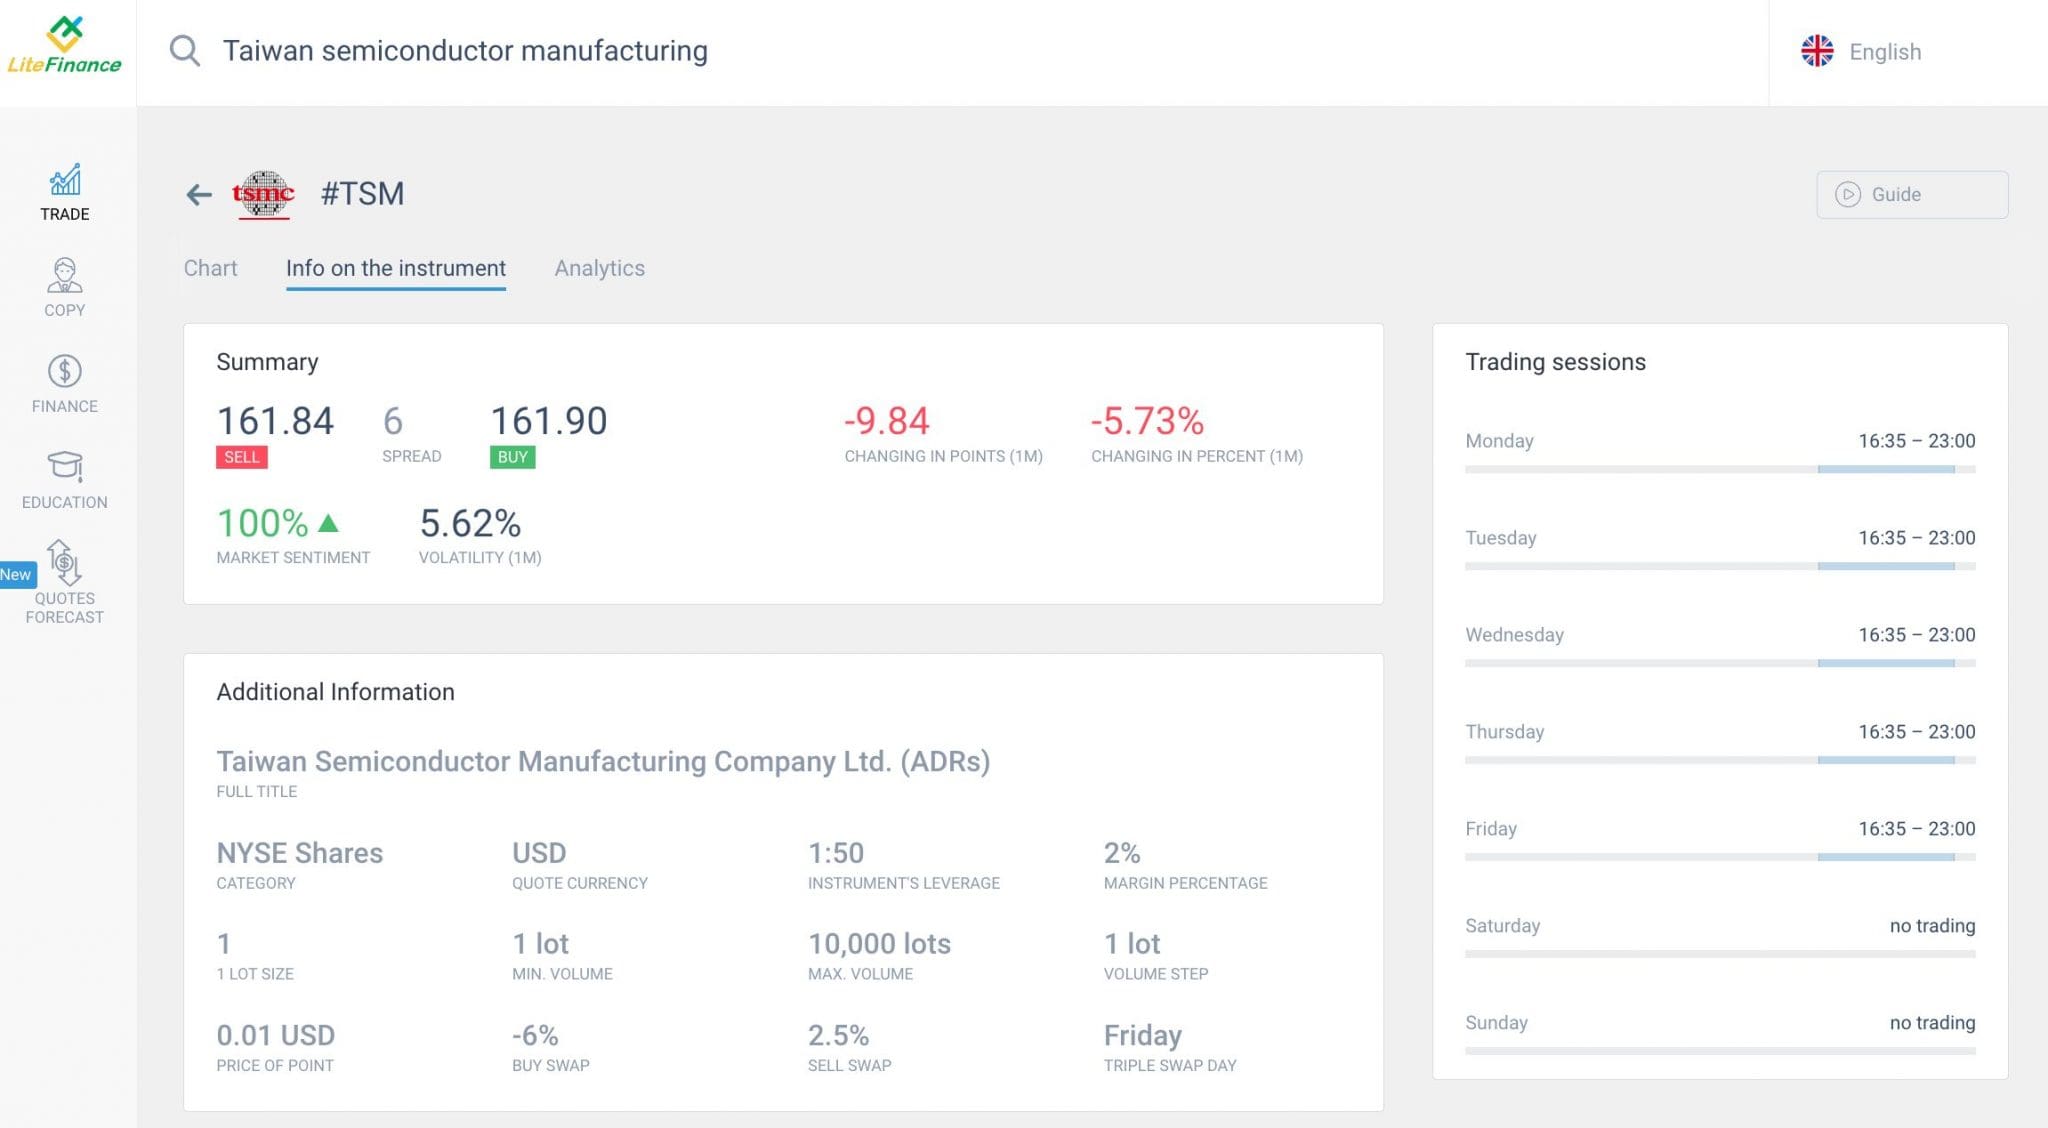Open the Education graduation cap icon
The image size is (2048, 1128).
65,466
